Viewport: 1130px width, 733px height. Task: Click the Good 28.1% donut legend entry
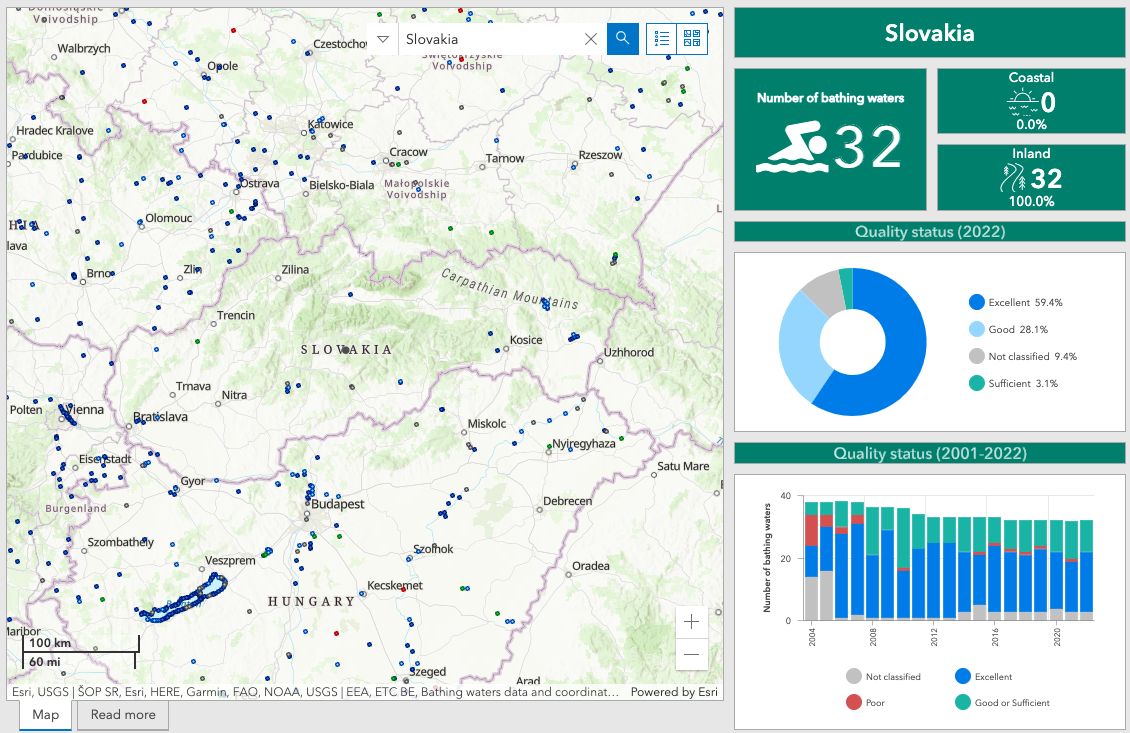[x=1017, y=329]
